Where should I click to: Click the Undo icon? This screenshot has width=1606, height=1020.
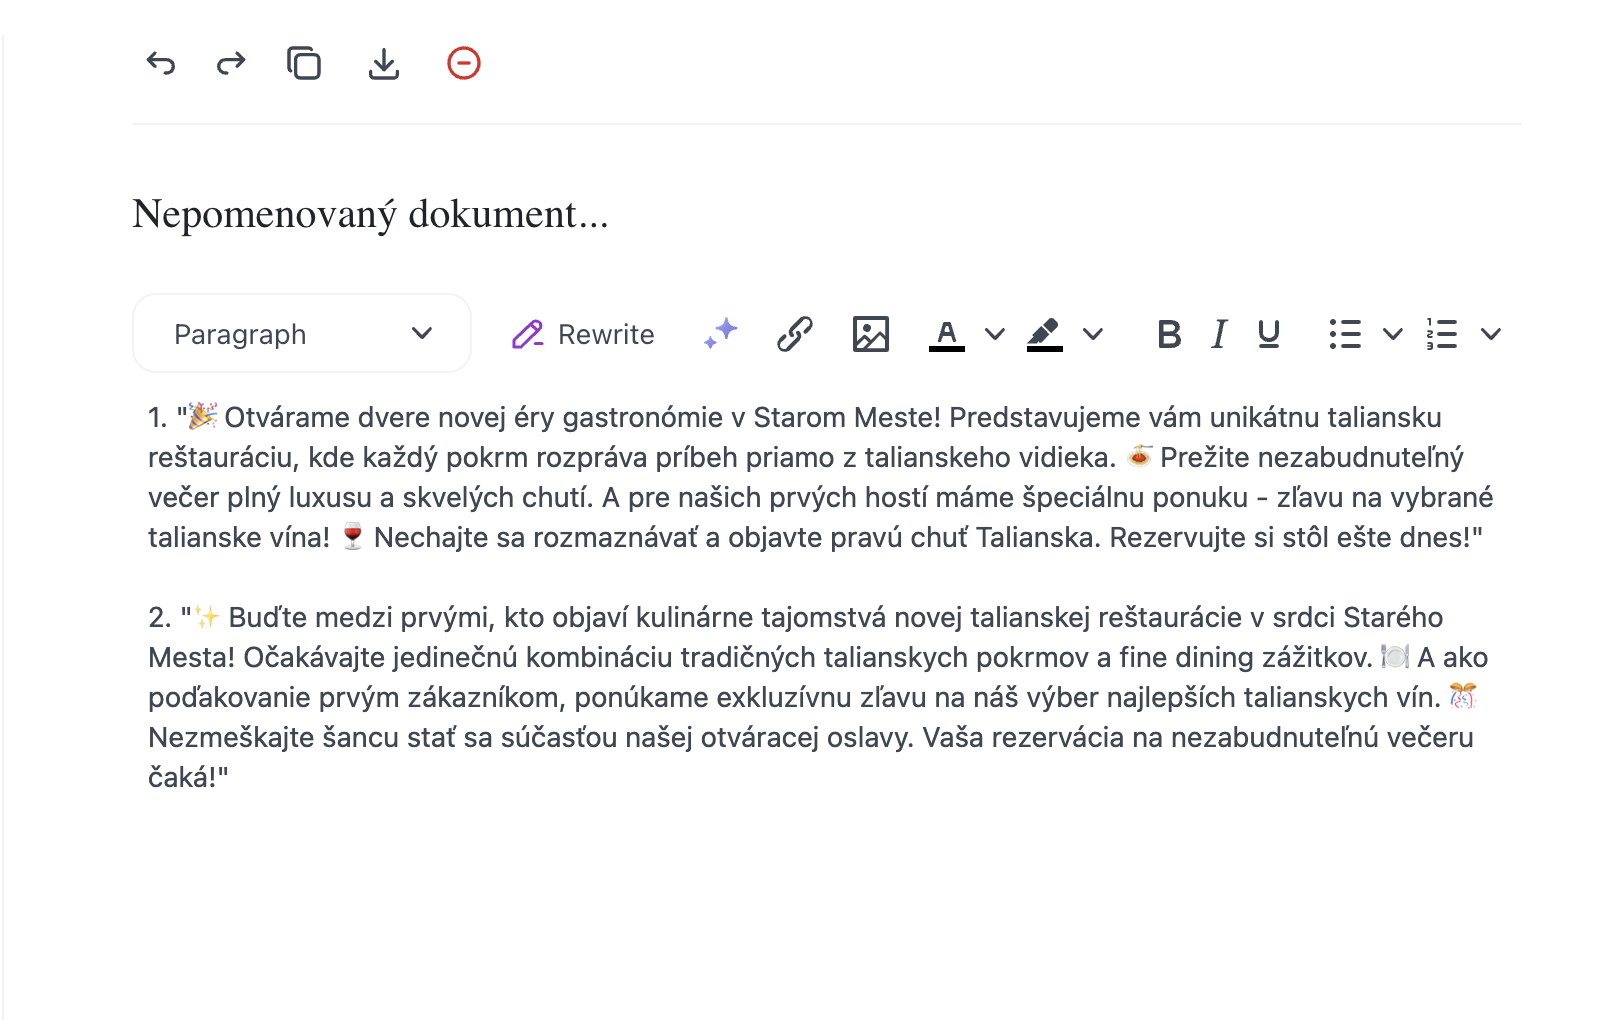(161, 63)
